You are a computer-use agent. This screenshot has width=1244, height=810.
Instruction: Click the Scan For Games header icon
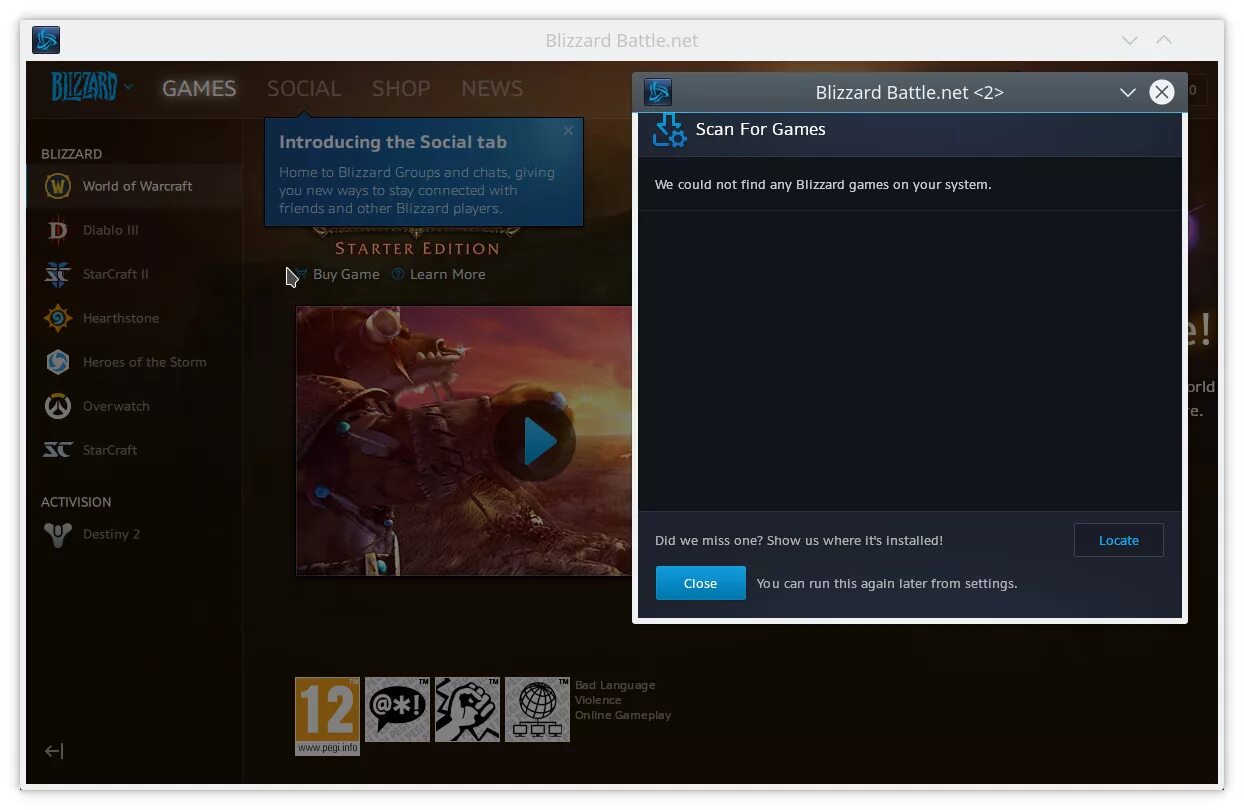point(669,130)
